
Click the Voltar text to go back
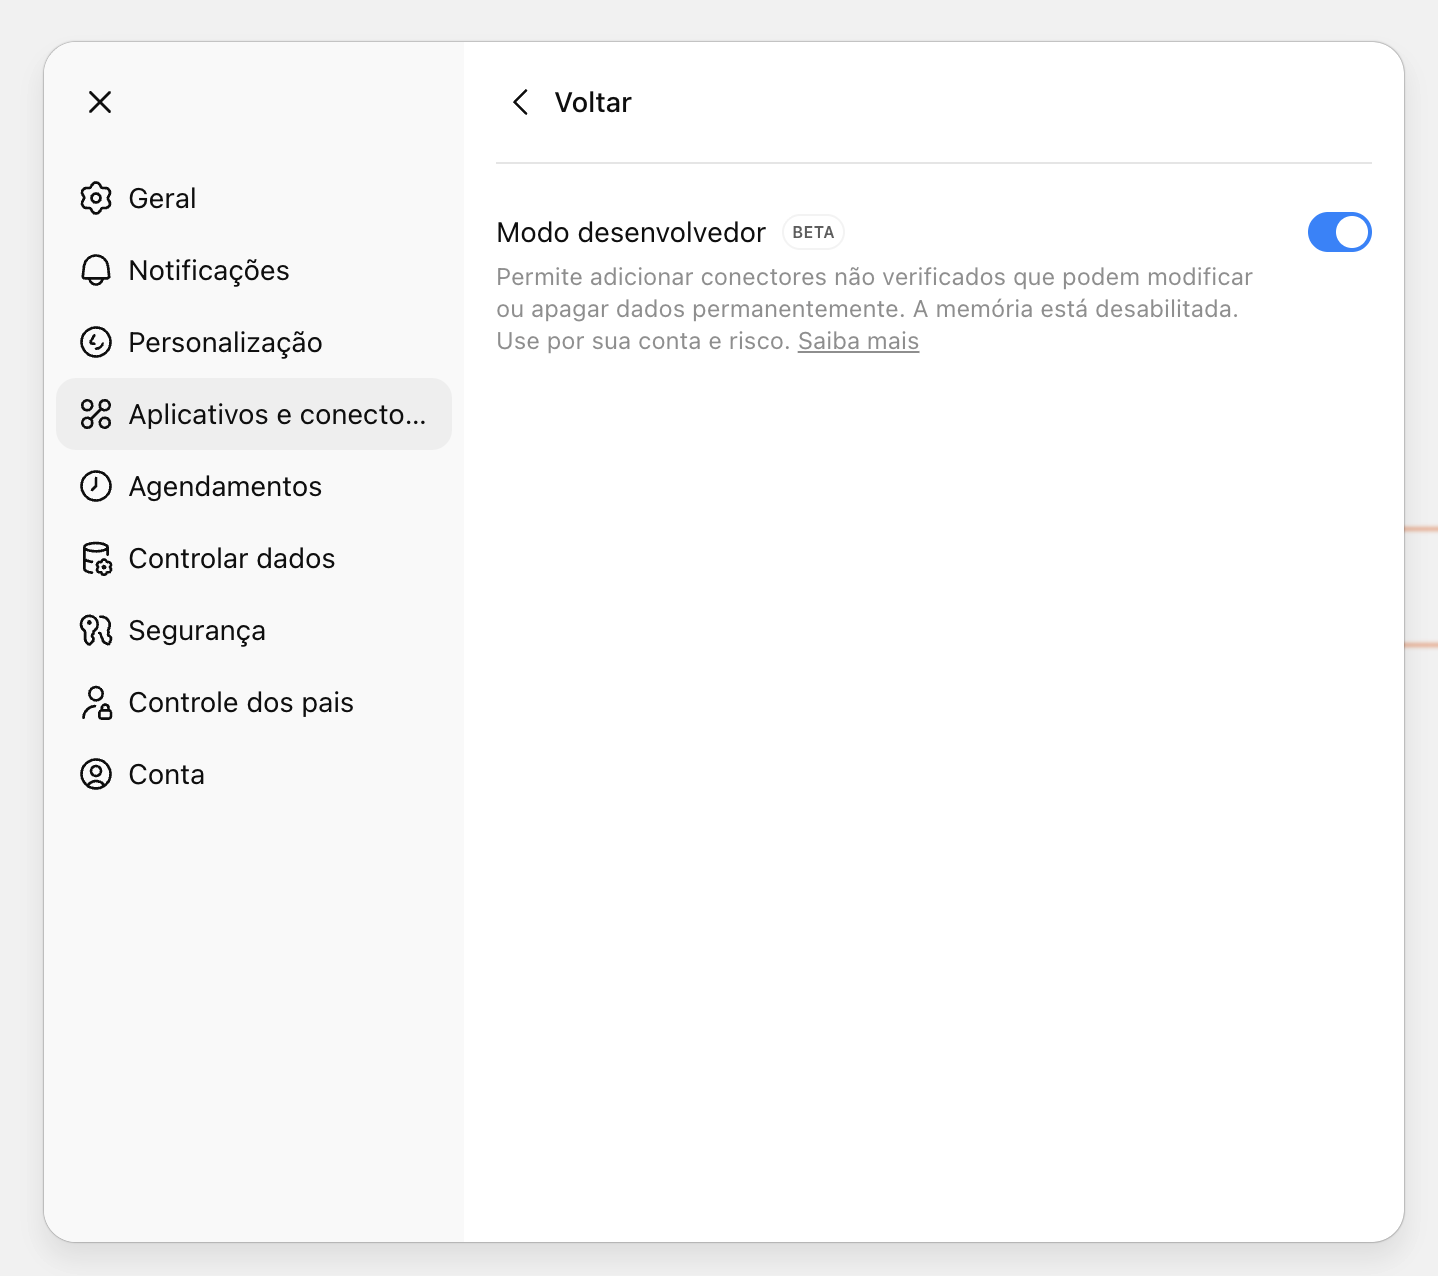(x=593, y=102)
